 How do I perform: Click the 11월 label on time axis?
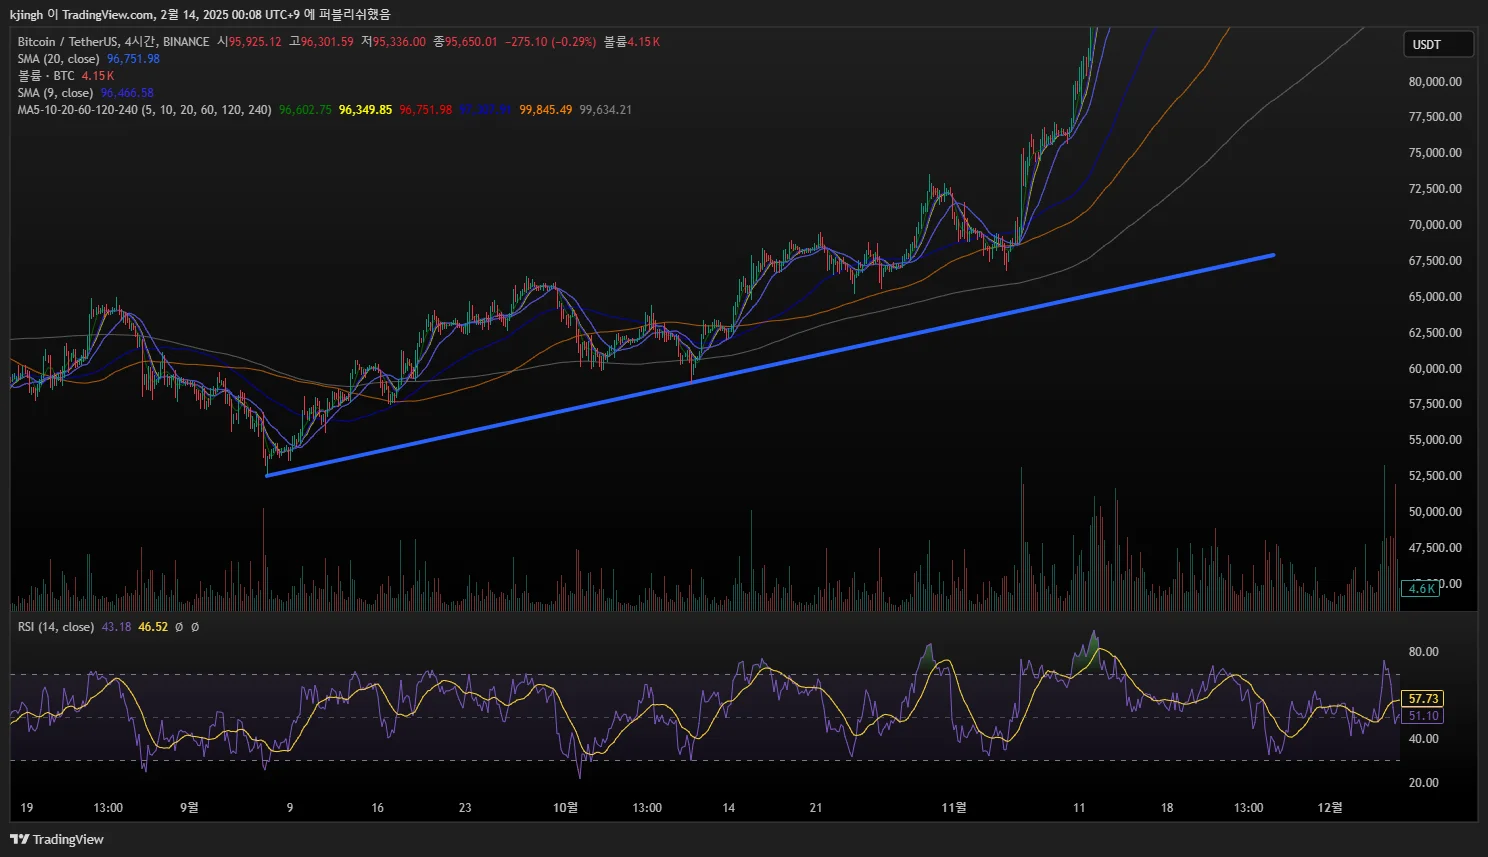(x=954, y=808)
